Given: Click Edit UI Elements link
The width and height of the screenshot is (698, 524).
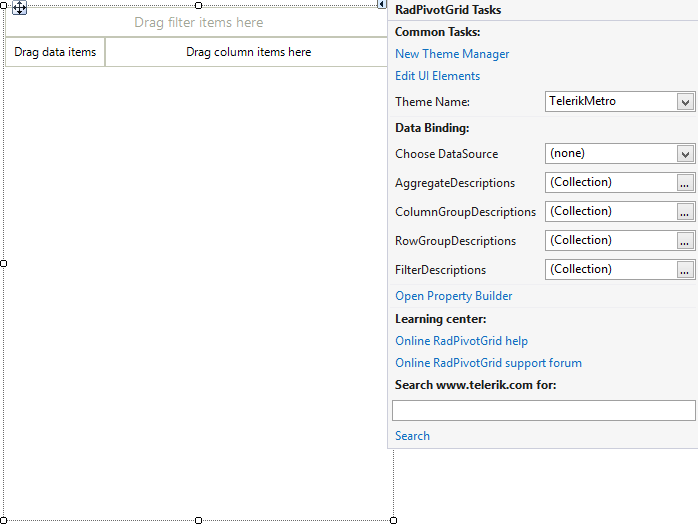Looking at the screenshot, I should pos(437,76).
